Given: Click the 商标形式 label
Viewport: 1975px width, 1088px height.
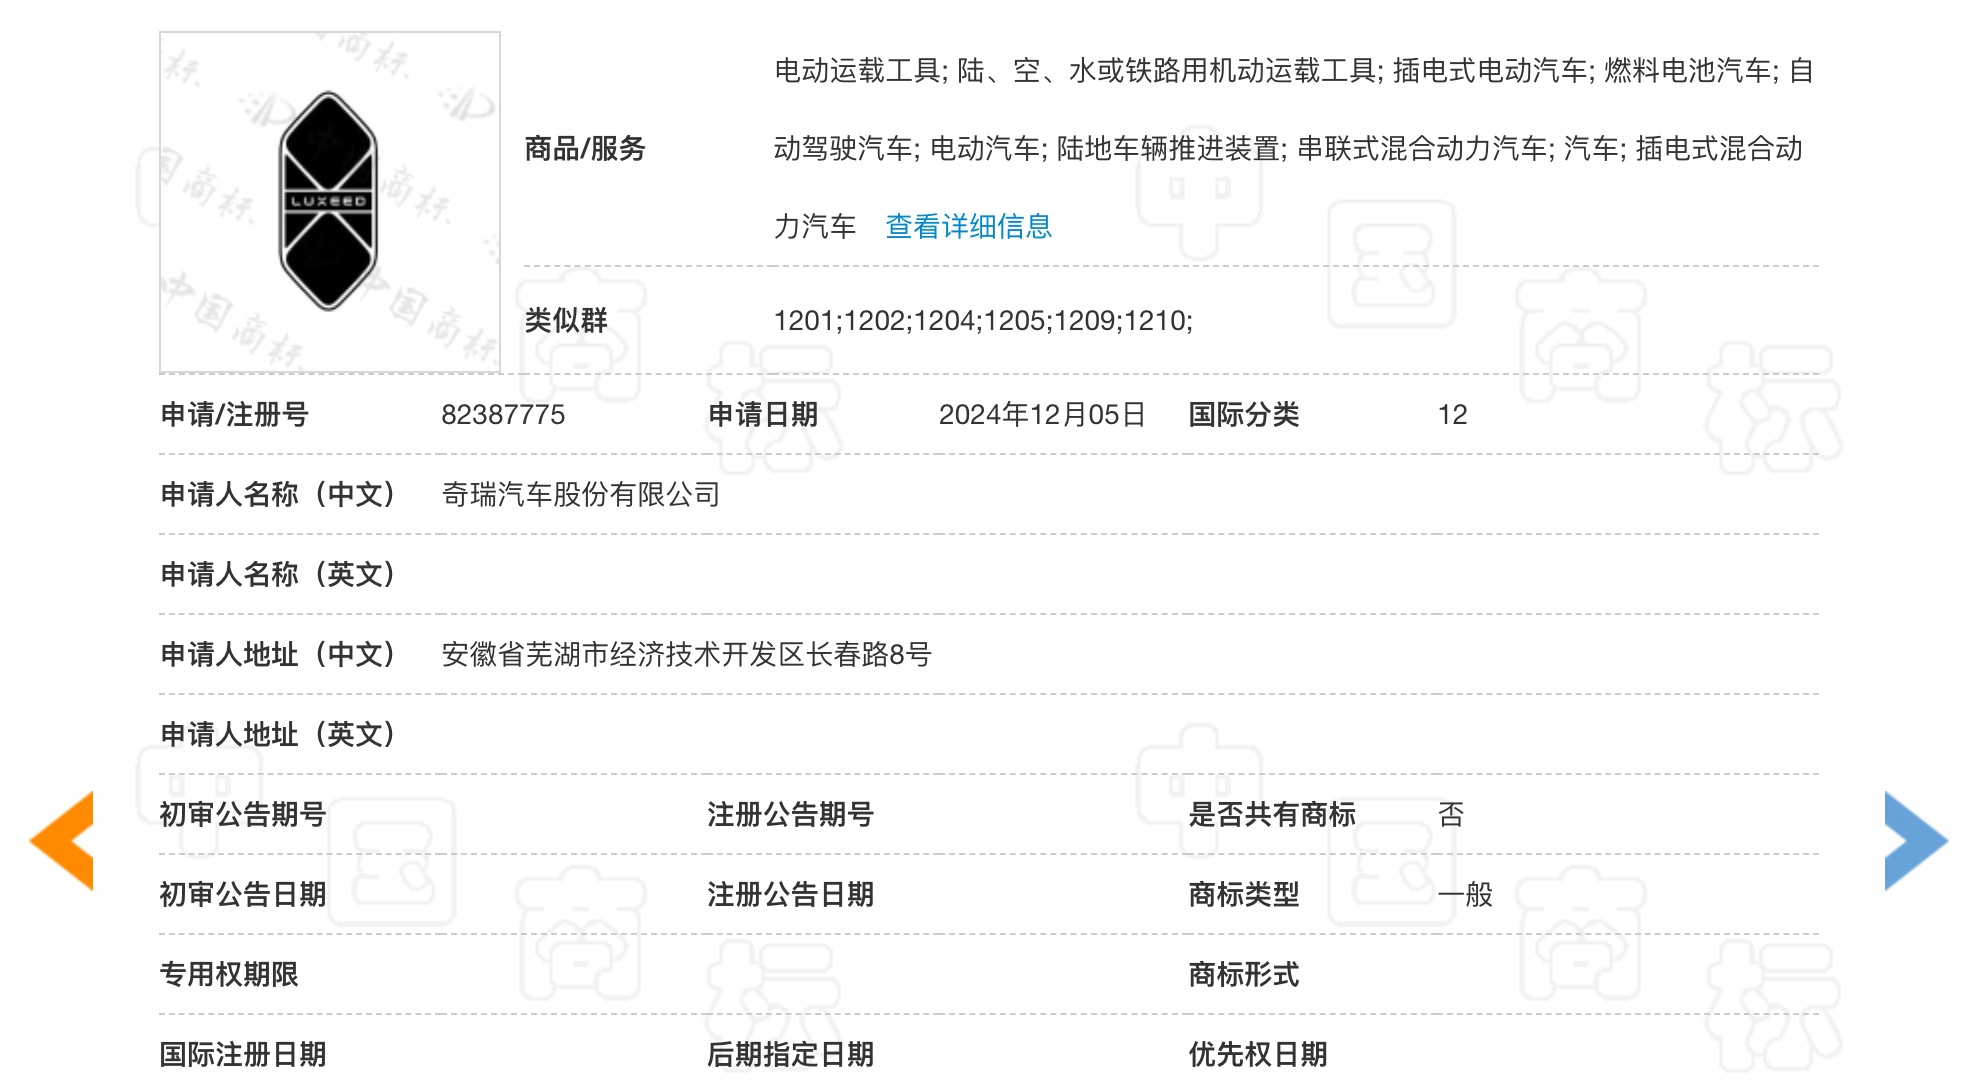Looking at the screenshot, I should click(x=1244, y=975).
